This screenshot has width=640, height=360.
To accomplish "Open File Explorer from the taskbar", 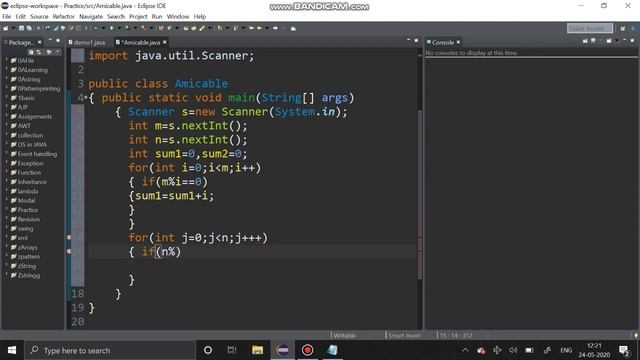I will [257, 350].
